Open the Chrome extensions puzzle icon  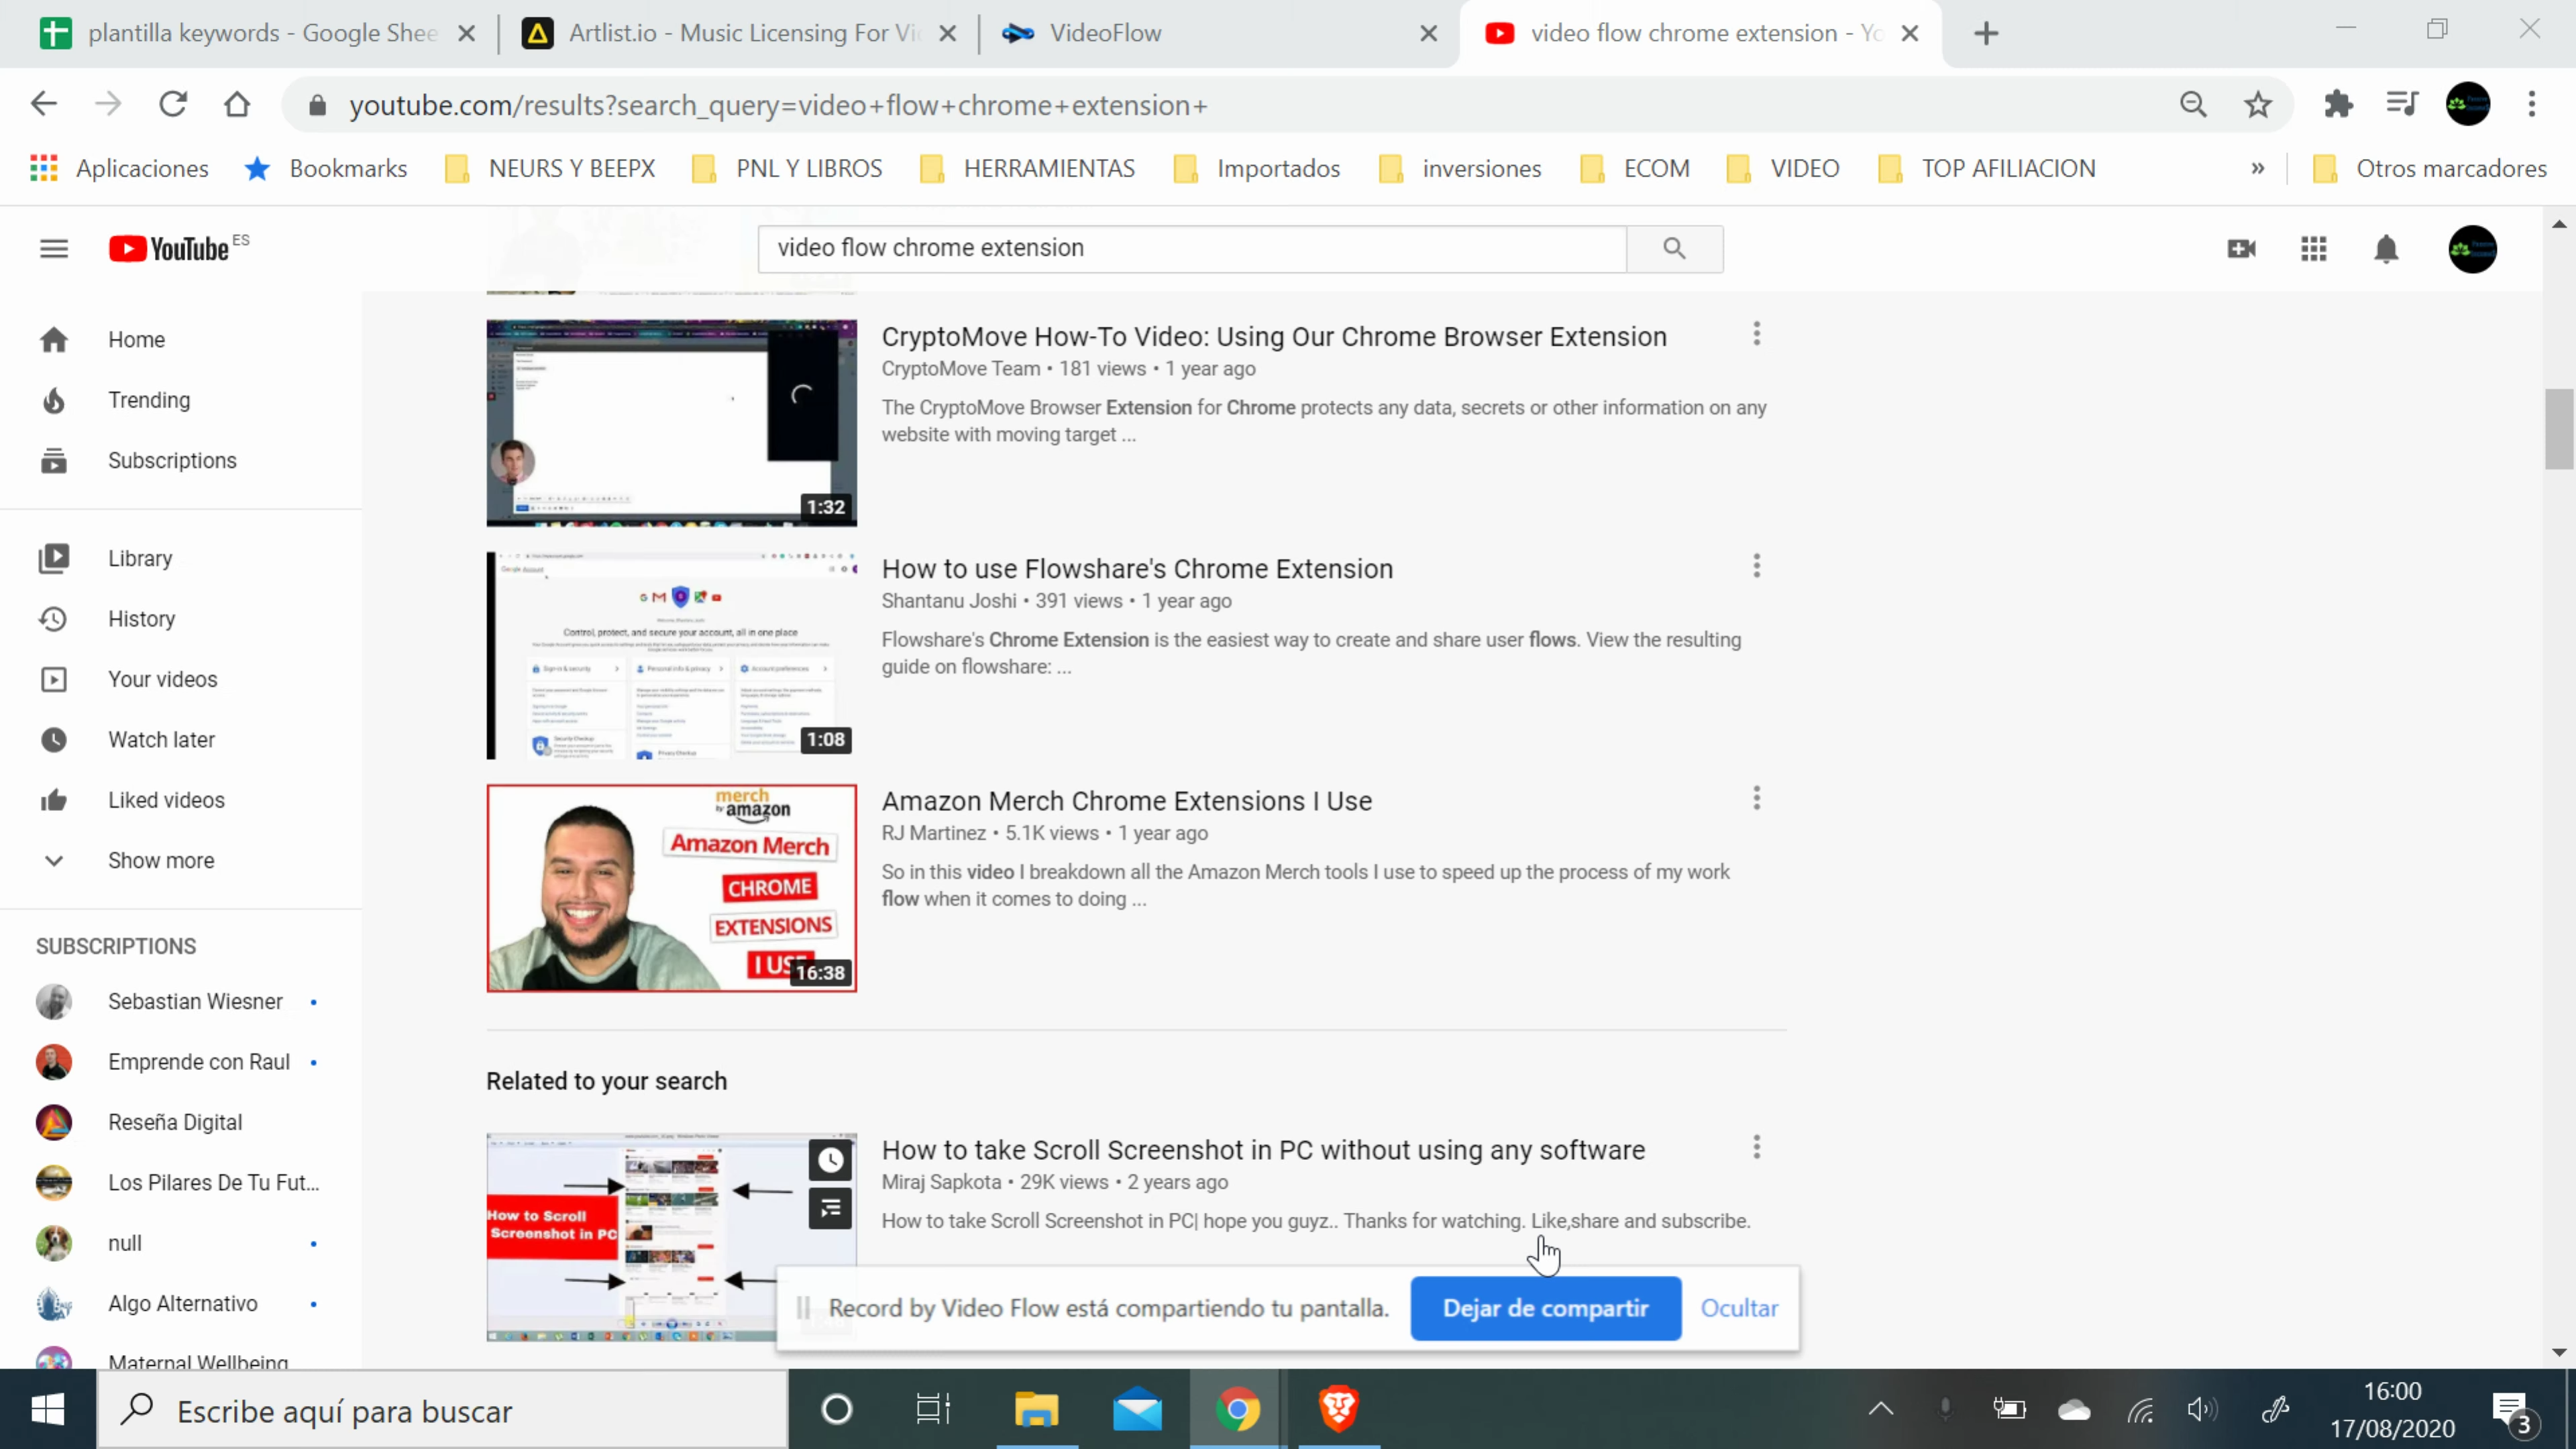pyautogui.click(x=2338, y=104)
